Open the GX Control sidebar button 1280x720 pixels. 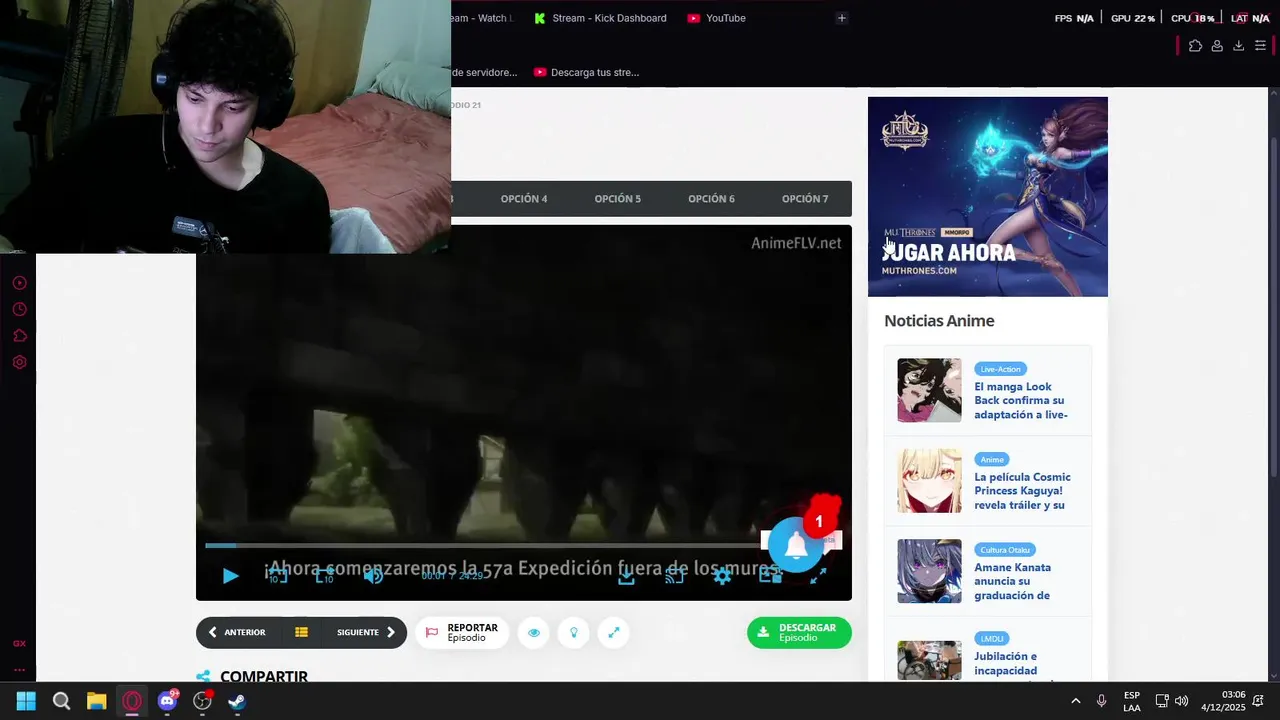(19, 644)
